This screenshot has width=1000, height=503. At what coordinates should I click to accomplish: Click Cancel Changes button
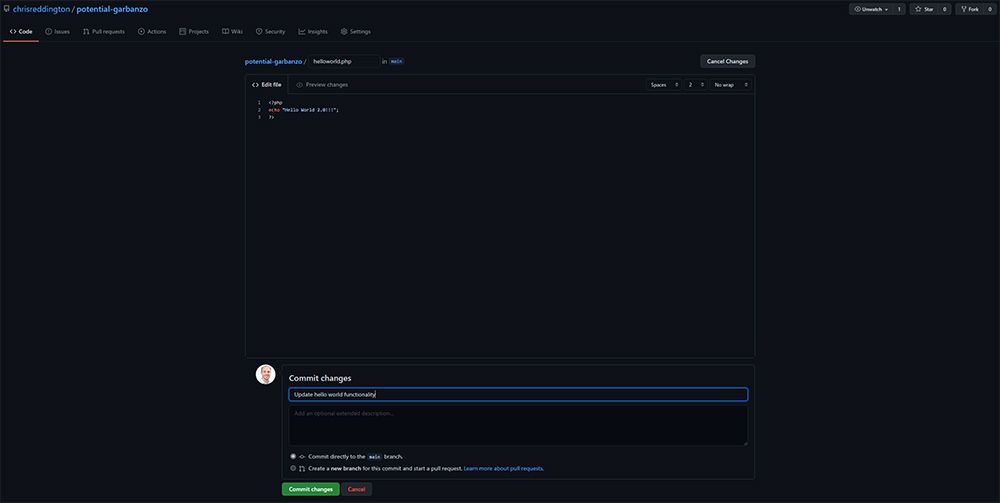coord(727,61)
